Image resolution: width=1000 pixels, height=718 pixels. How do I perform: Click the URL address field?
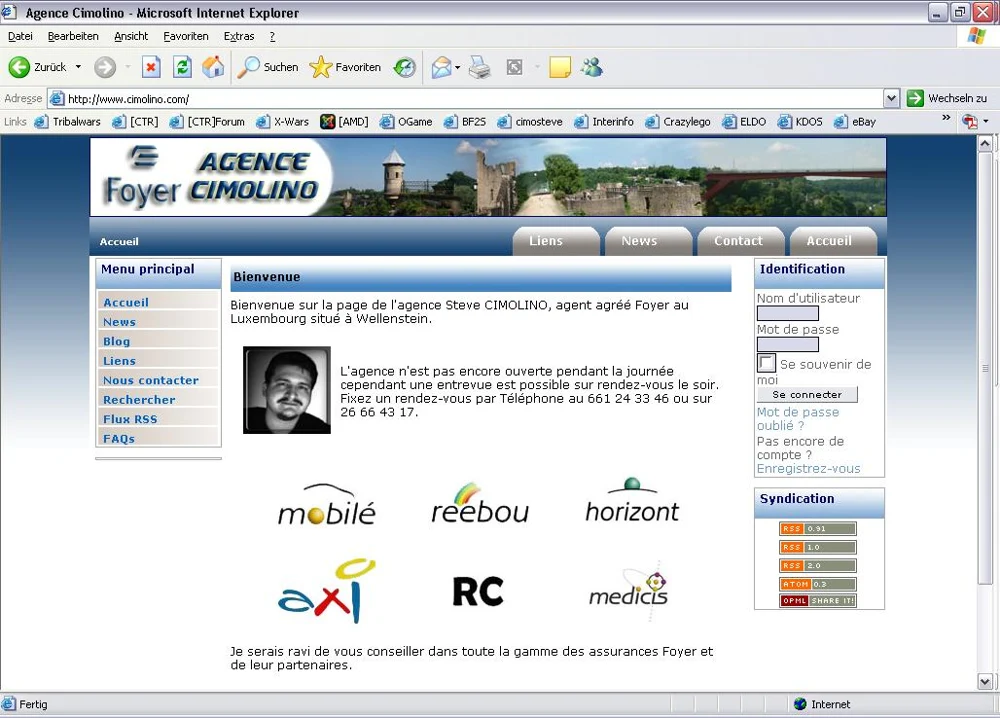tap(467, 99)
